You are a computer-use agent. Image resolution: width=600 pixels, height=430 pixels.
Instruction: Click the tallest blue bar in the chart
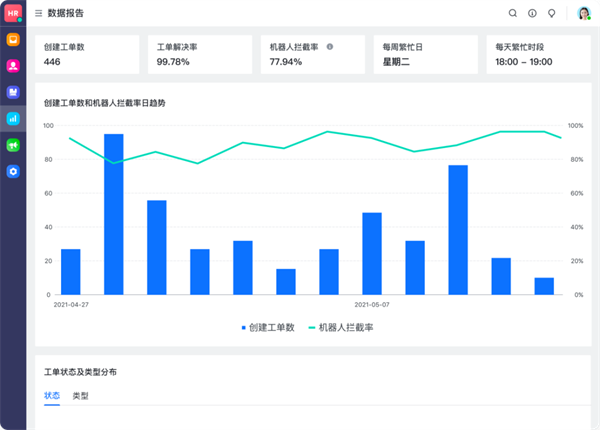(114, 214)
